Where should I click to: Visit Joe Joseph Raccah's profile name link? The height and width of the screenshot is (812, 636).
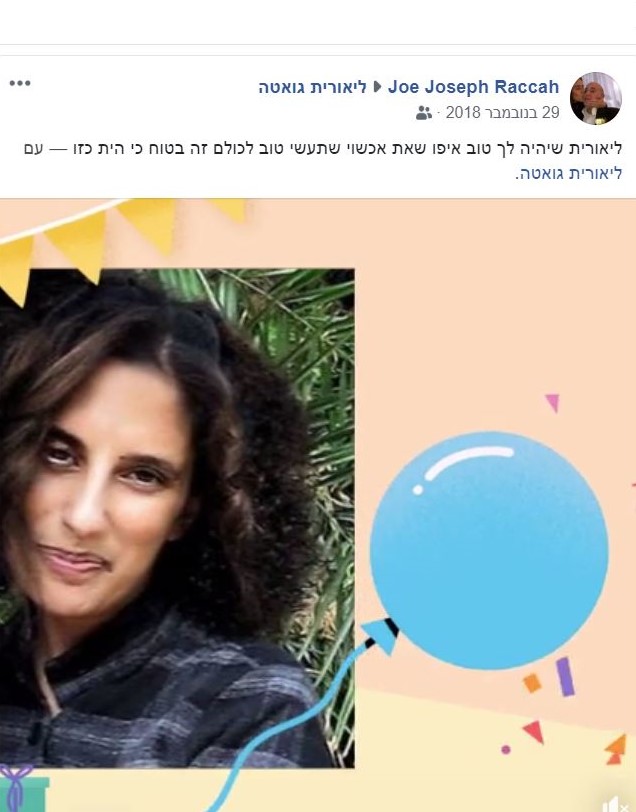point(473,86)
